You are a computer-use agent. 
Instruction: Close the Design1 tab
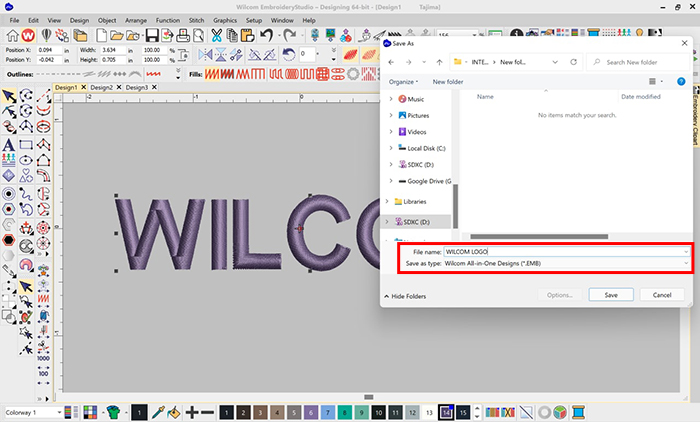pos(83,87)
